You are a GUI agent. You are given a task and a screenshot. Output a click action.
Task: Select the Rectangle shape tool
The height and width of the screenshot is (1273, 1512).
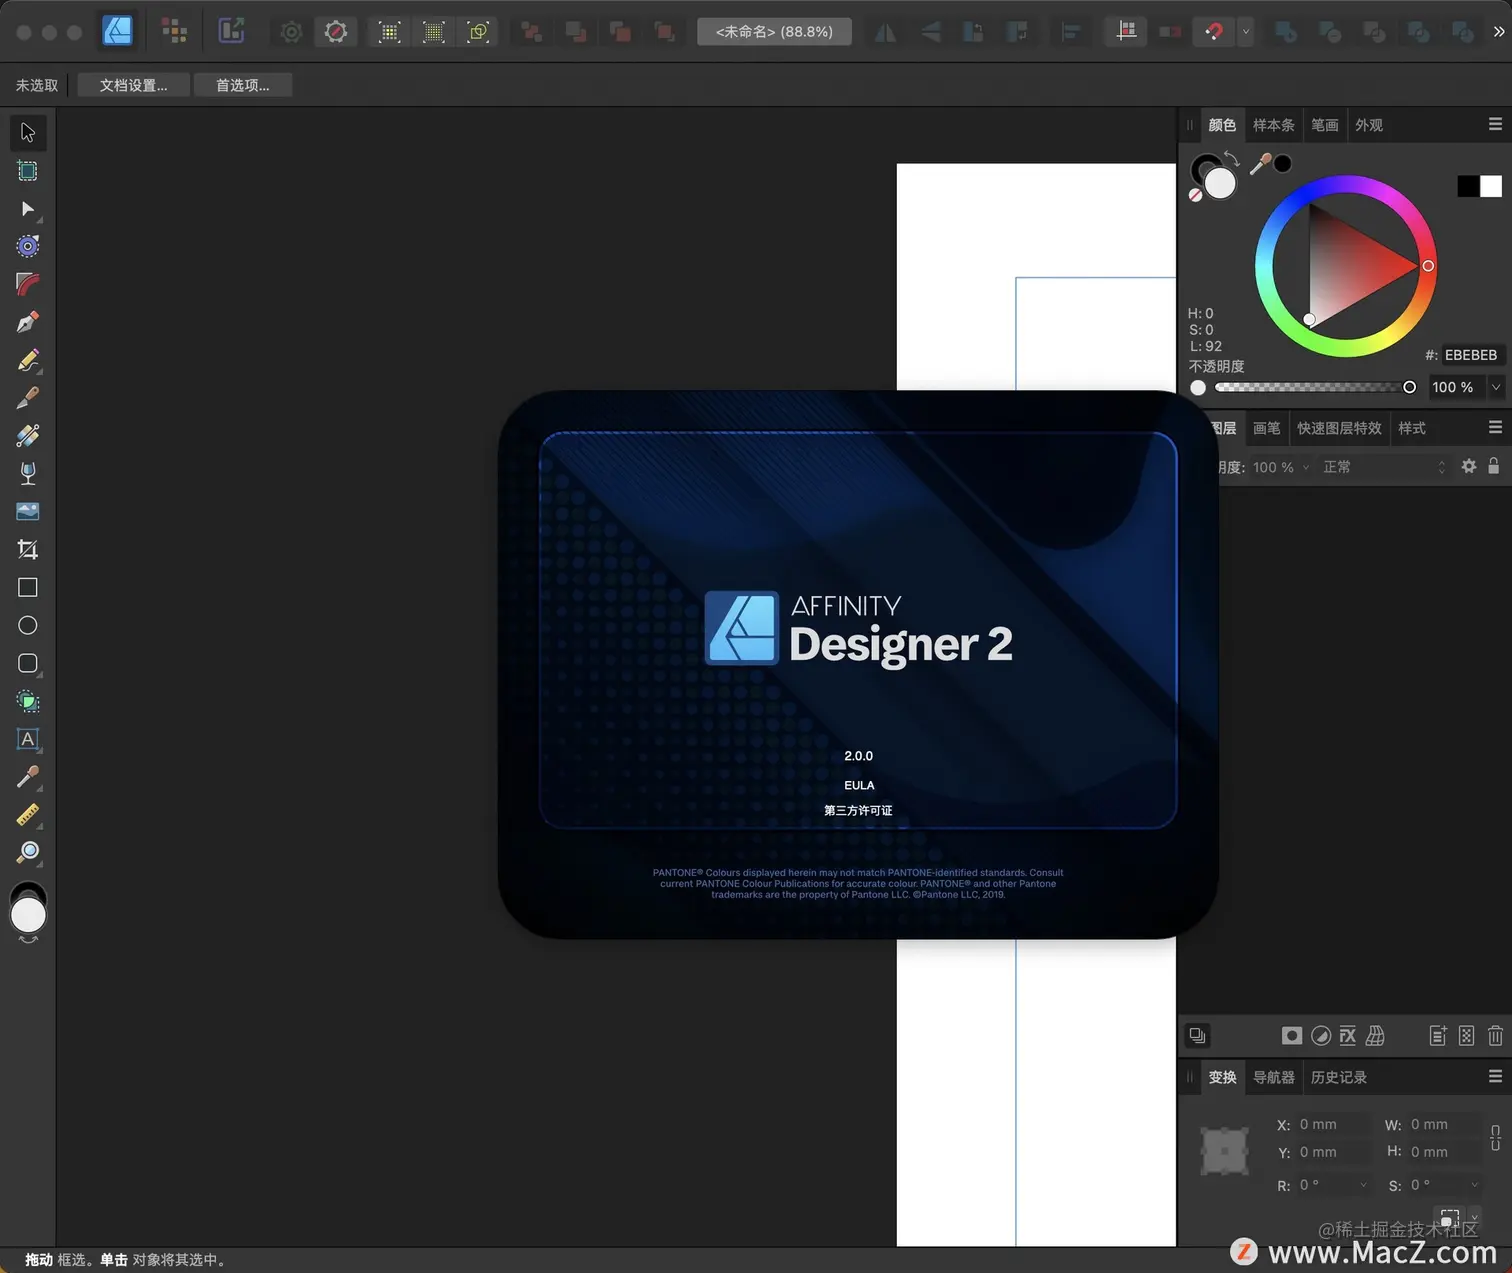28,588
